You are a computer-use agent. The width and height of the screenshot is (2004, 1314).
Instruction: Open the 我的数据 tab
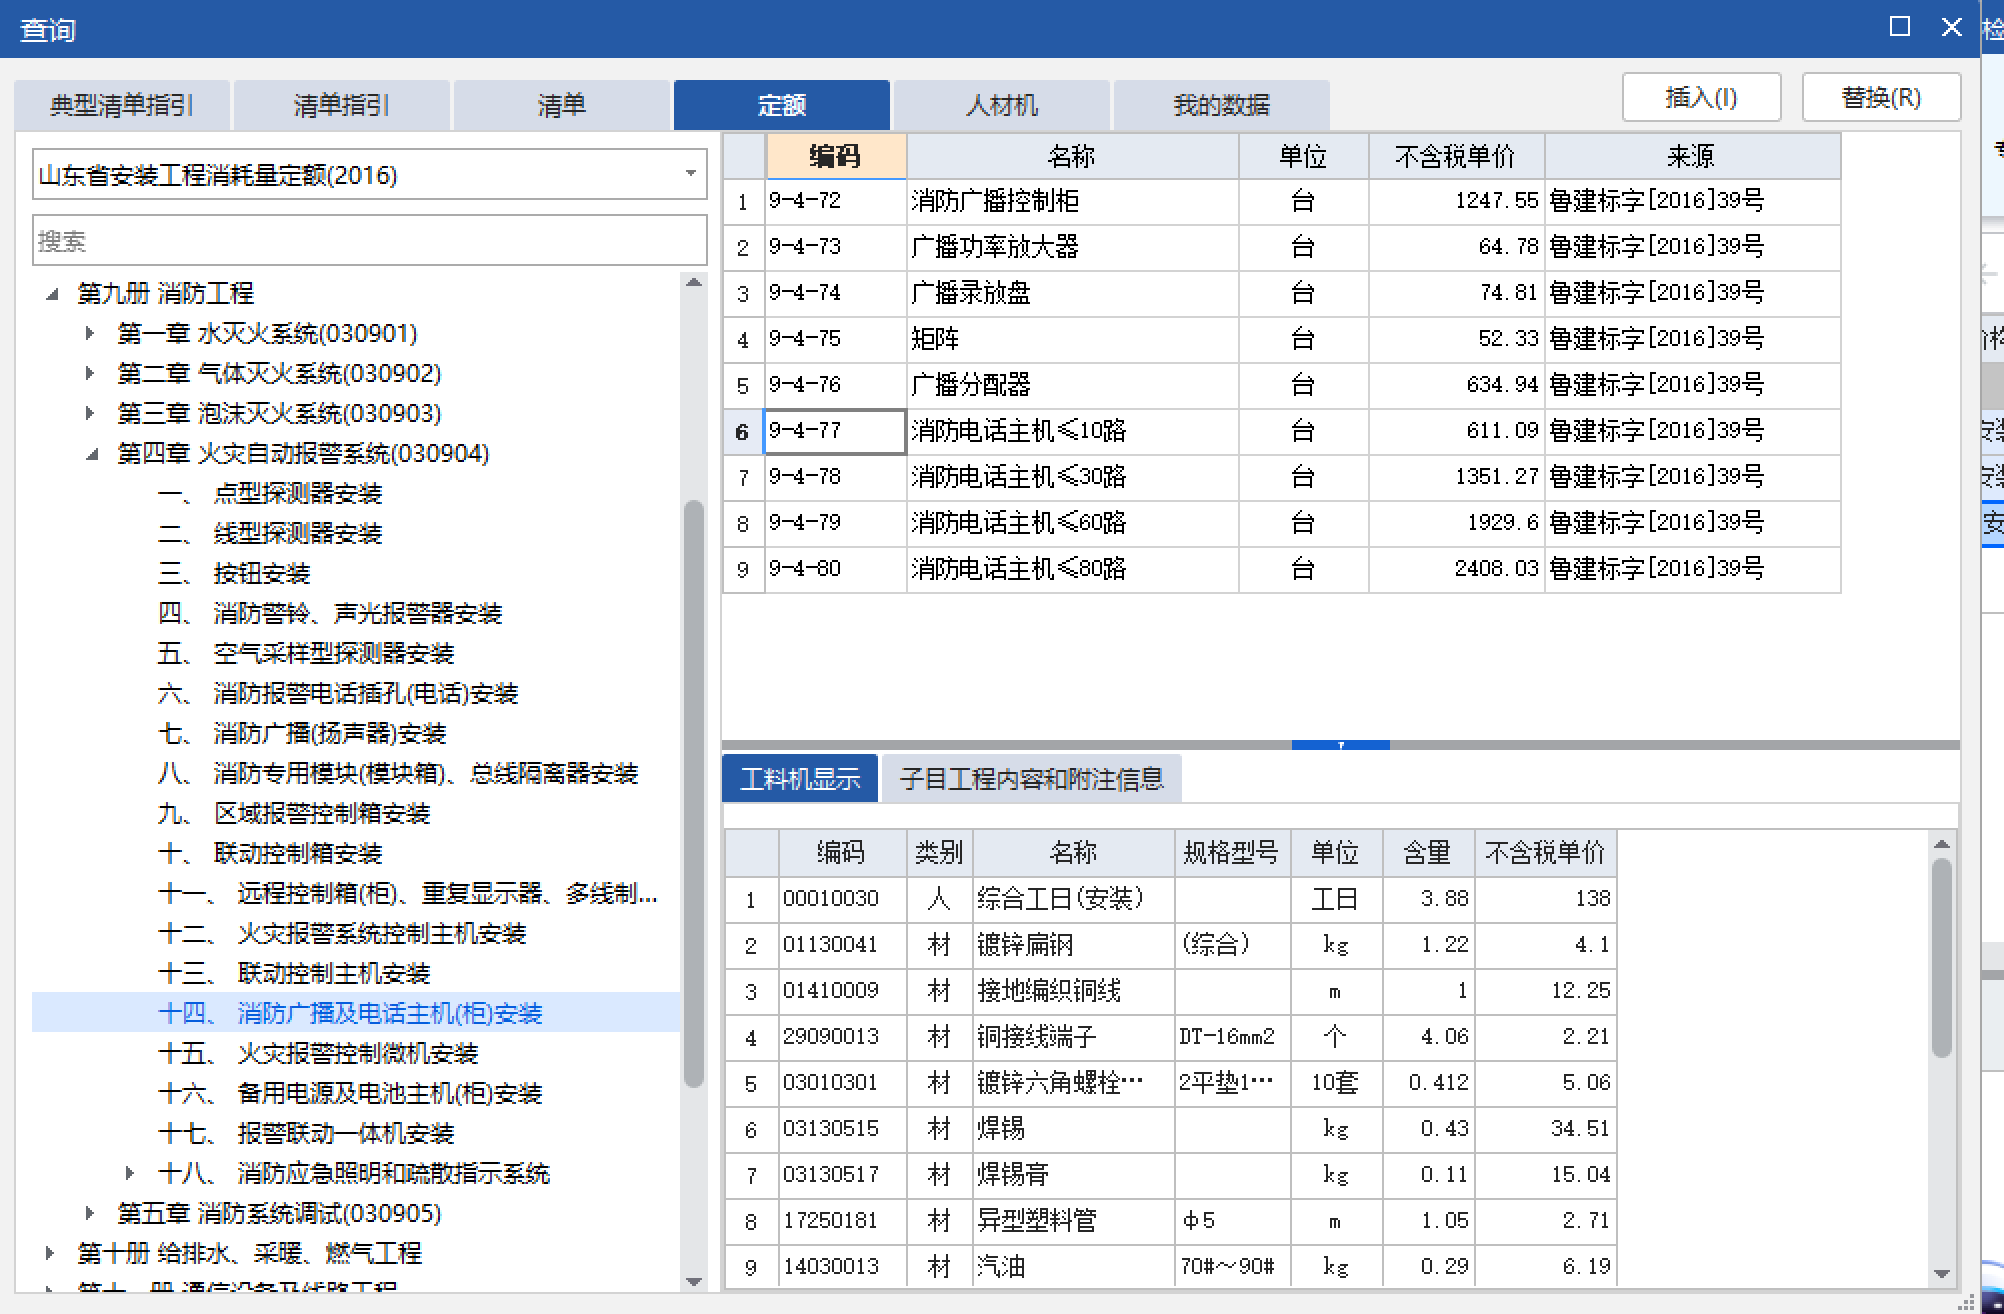tap(1222, 104)
